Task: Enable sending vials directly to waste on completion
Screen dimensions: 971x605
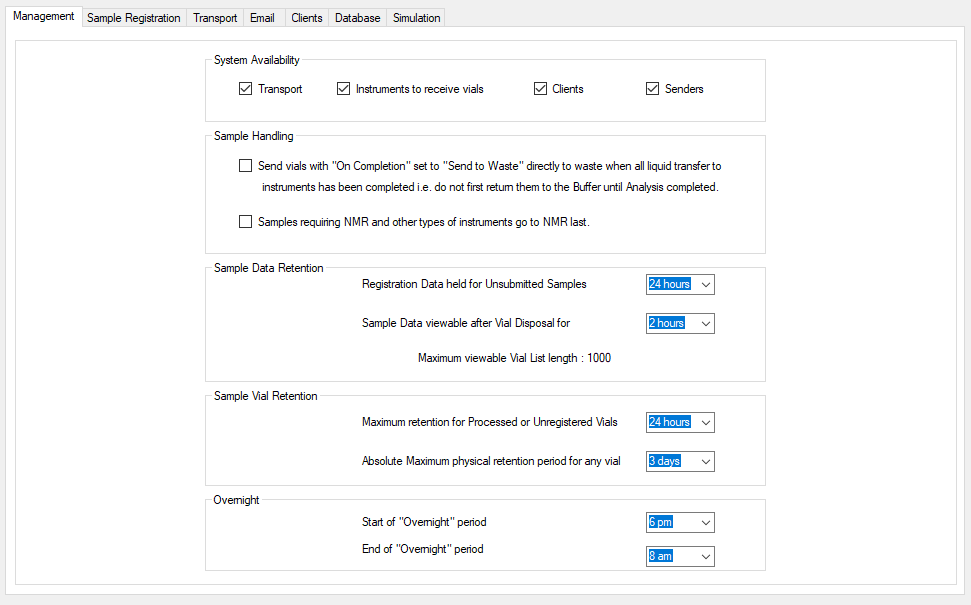Action: 245,165
